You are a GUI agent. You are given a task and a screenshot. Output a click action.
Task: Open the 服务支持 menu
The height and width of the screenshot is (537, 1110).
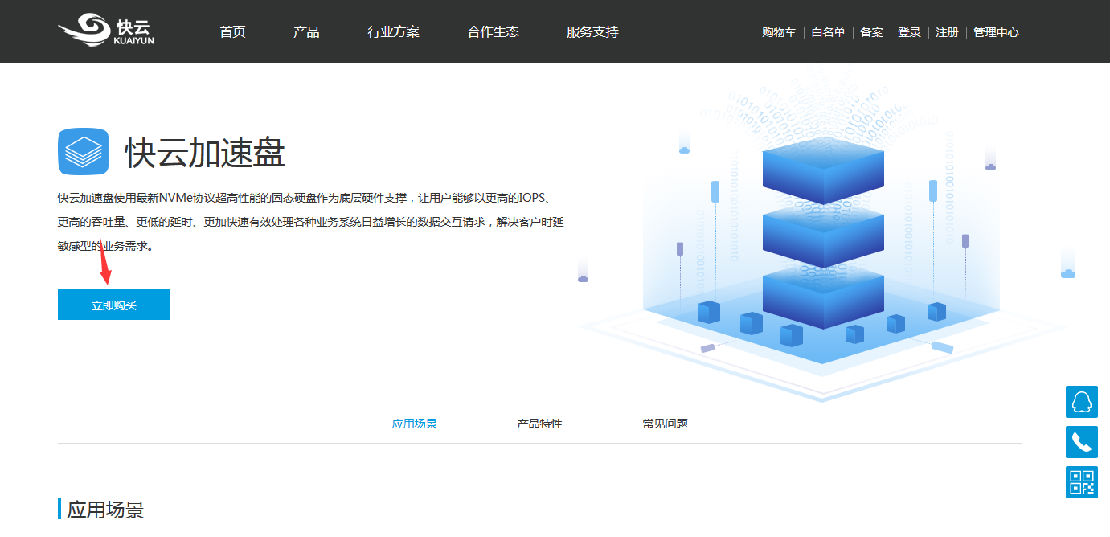(x=592, y=32)
